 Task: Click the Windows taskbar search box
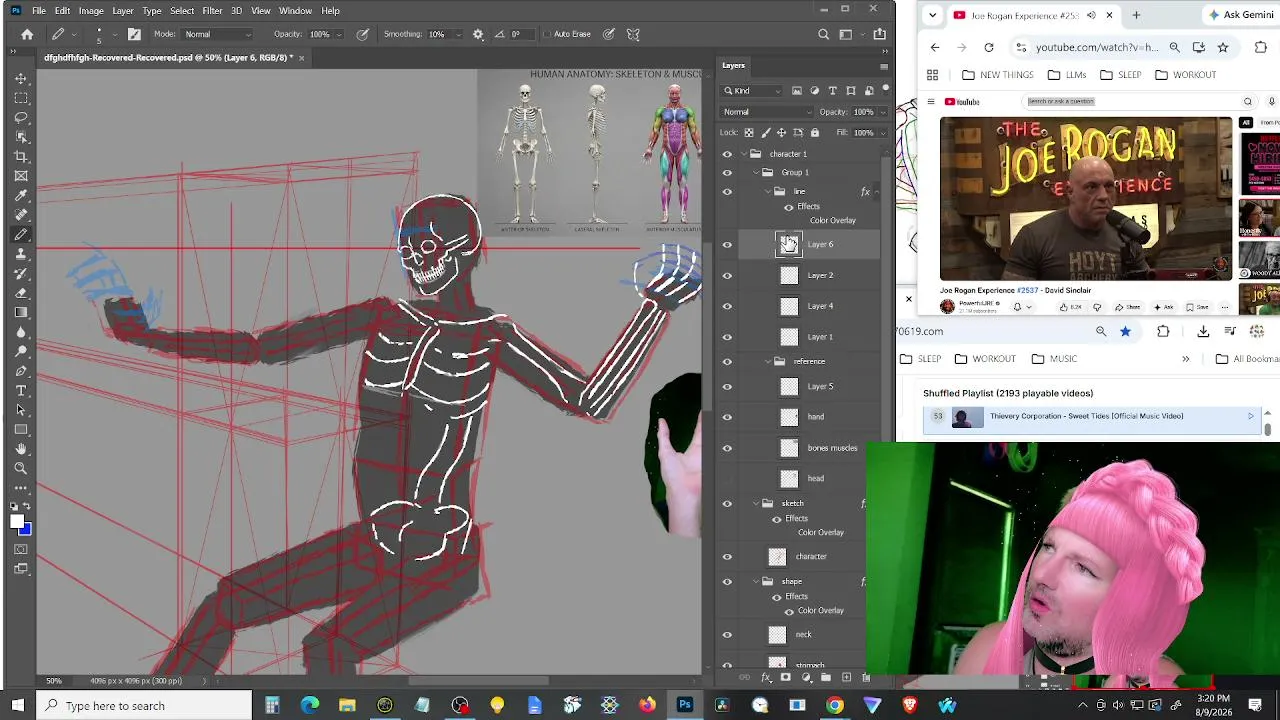point(144,705)
